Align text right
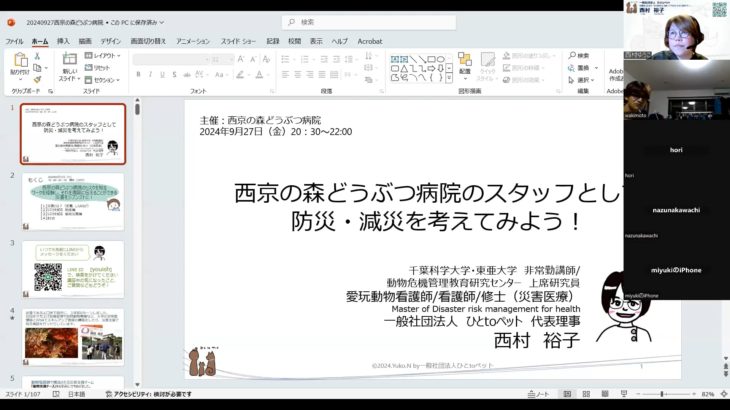 [x=310, y=74]
